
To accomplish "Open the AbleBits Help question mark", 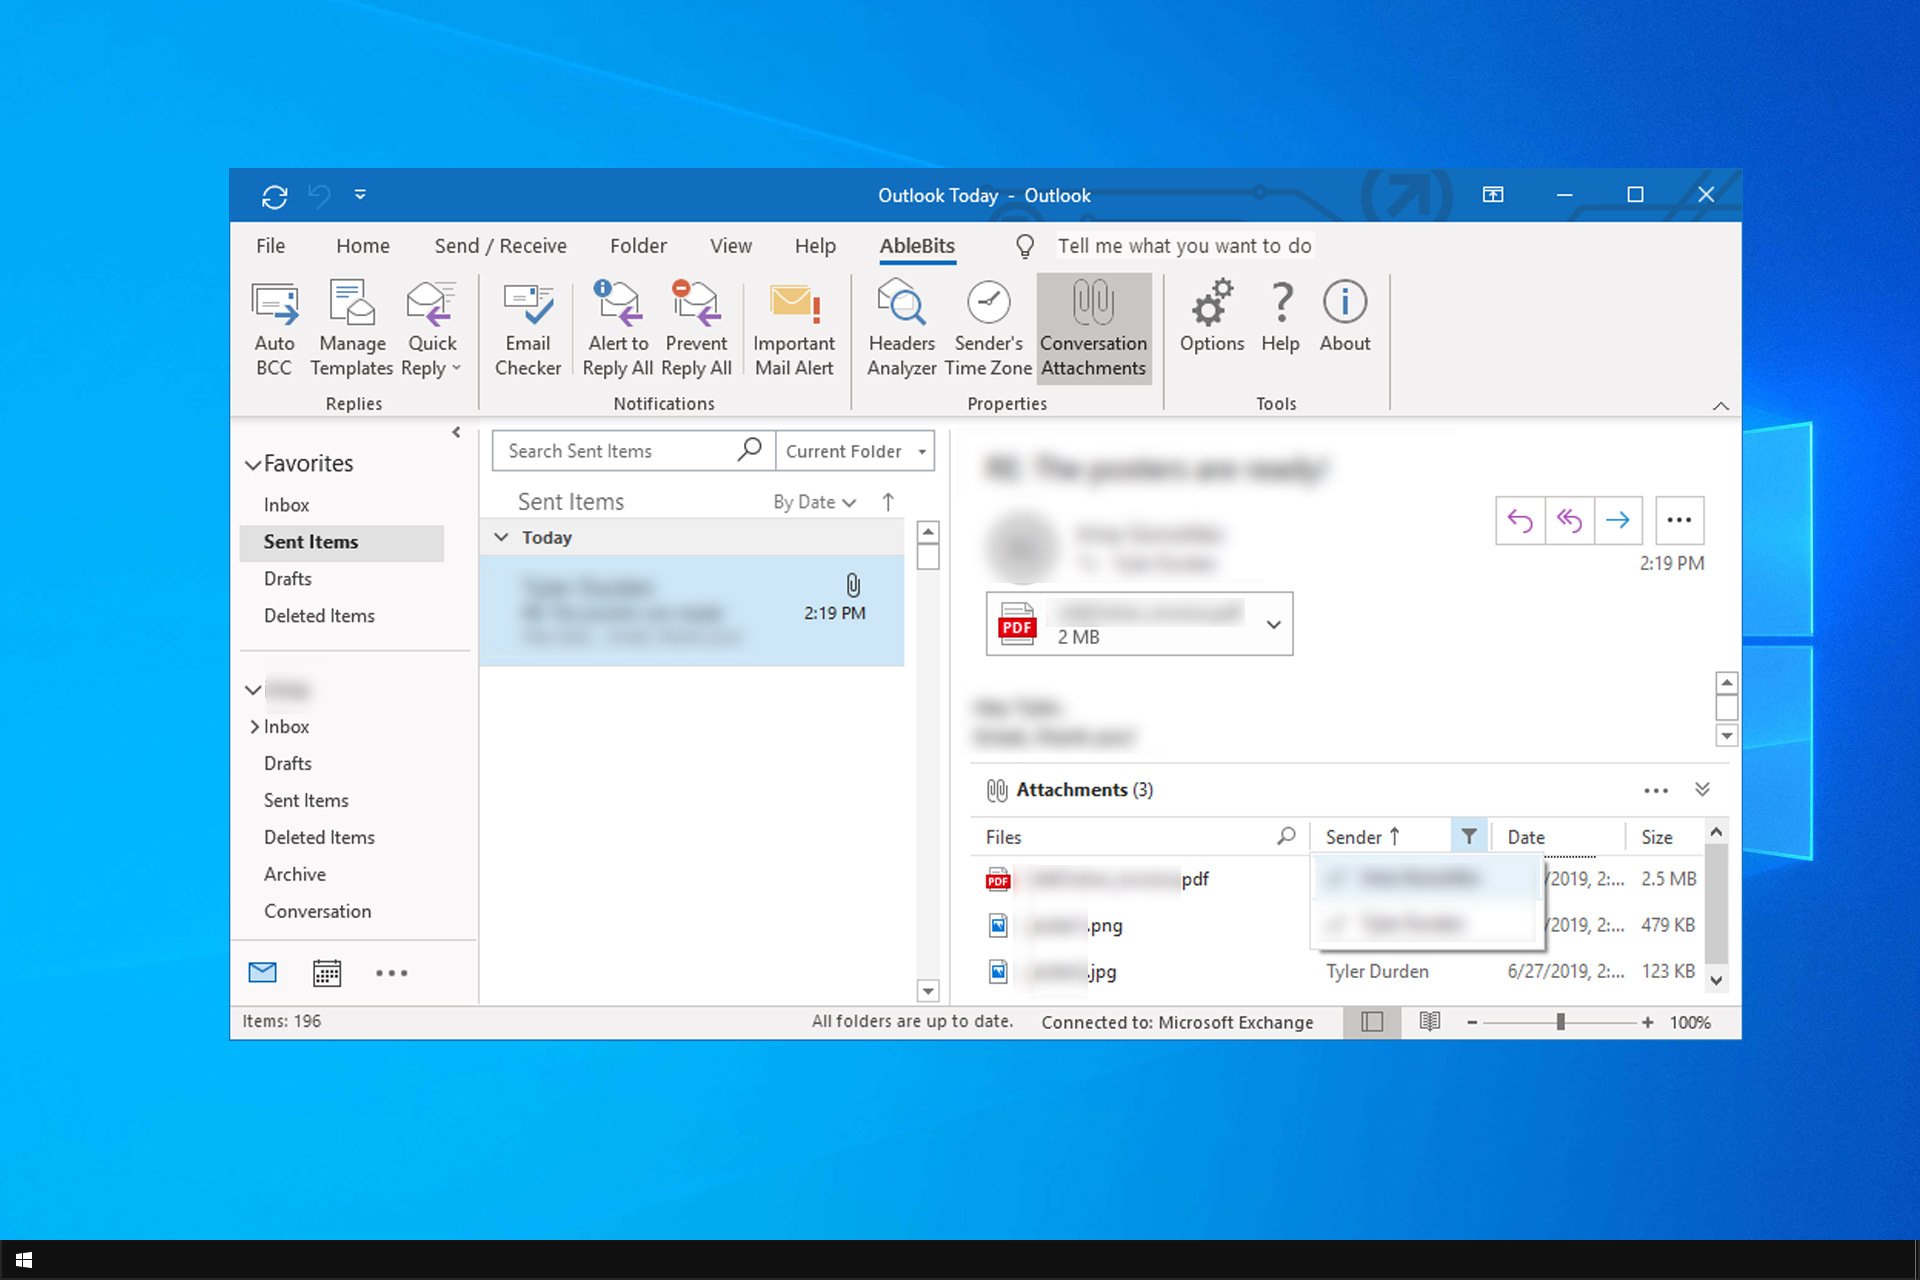I will (1280, 318).
